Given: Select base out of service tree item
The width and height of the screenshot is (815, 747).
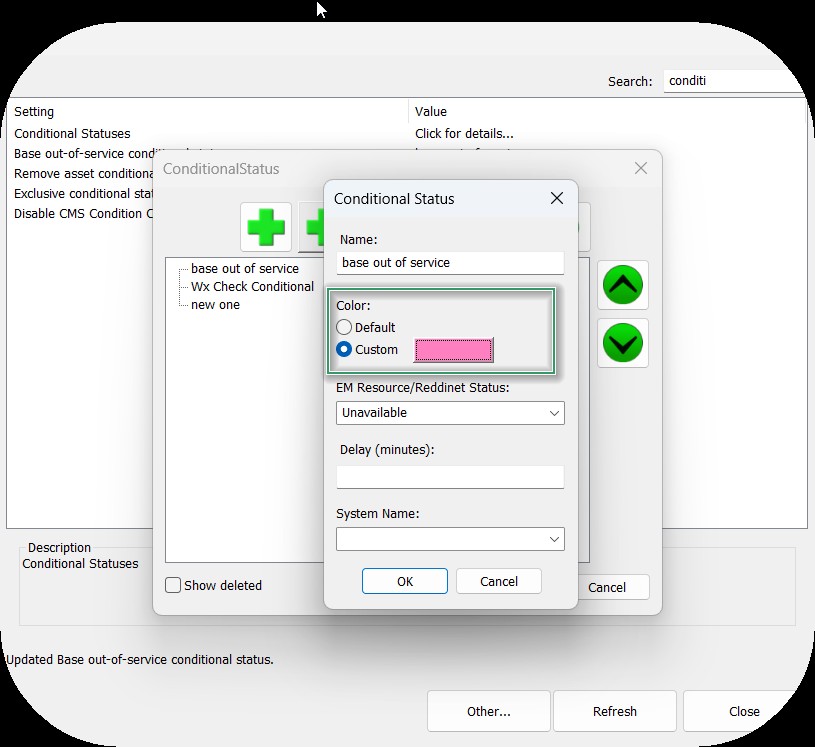Looking at the screenshot, I should click(x=245, y=269).
